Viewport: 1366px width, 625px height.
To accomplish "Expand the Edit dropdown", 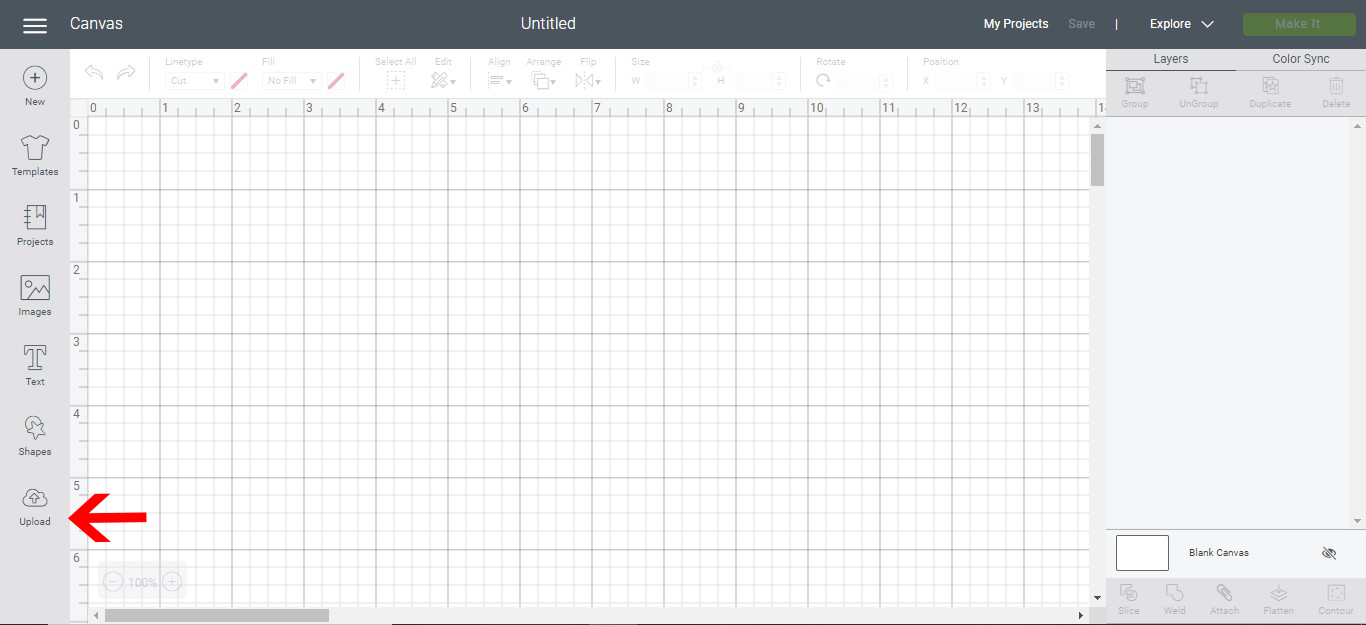I will click(x=443, y=81).
